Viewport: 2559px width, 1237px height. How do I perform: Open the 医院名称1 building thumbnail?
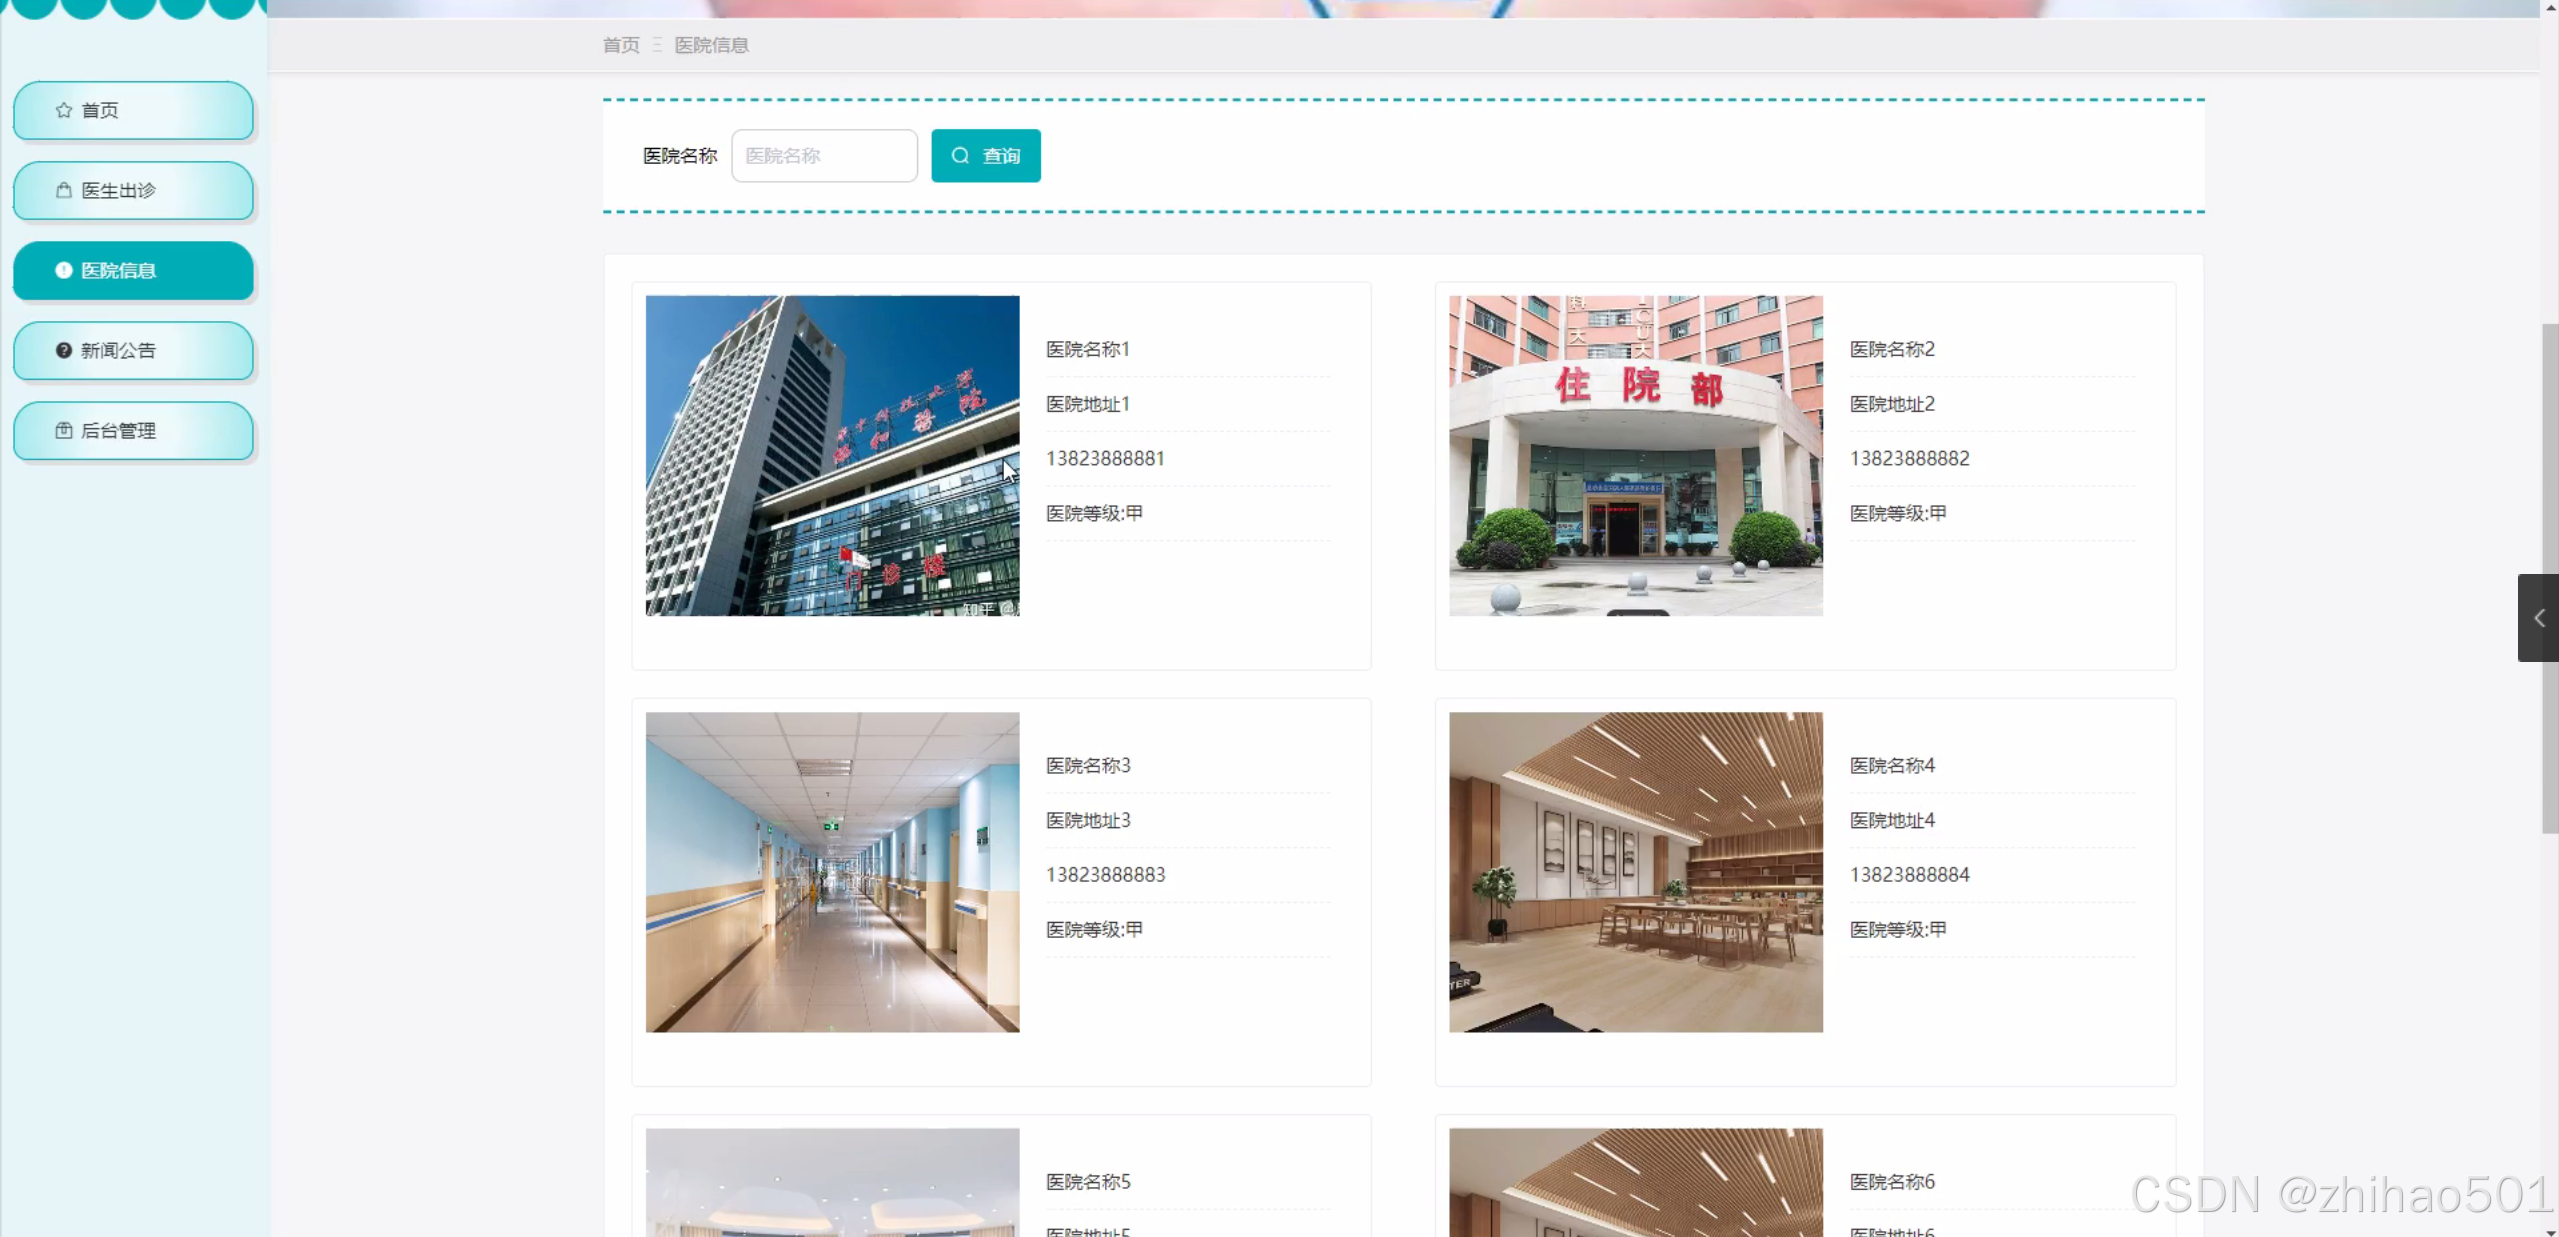click(x=832, y=455)
